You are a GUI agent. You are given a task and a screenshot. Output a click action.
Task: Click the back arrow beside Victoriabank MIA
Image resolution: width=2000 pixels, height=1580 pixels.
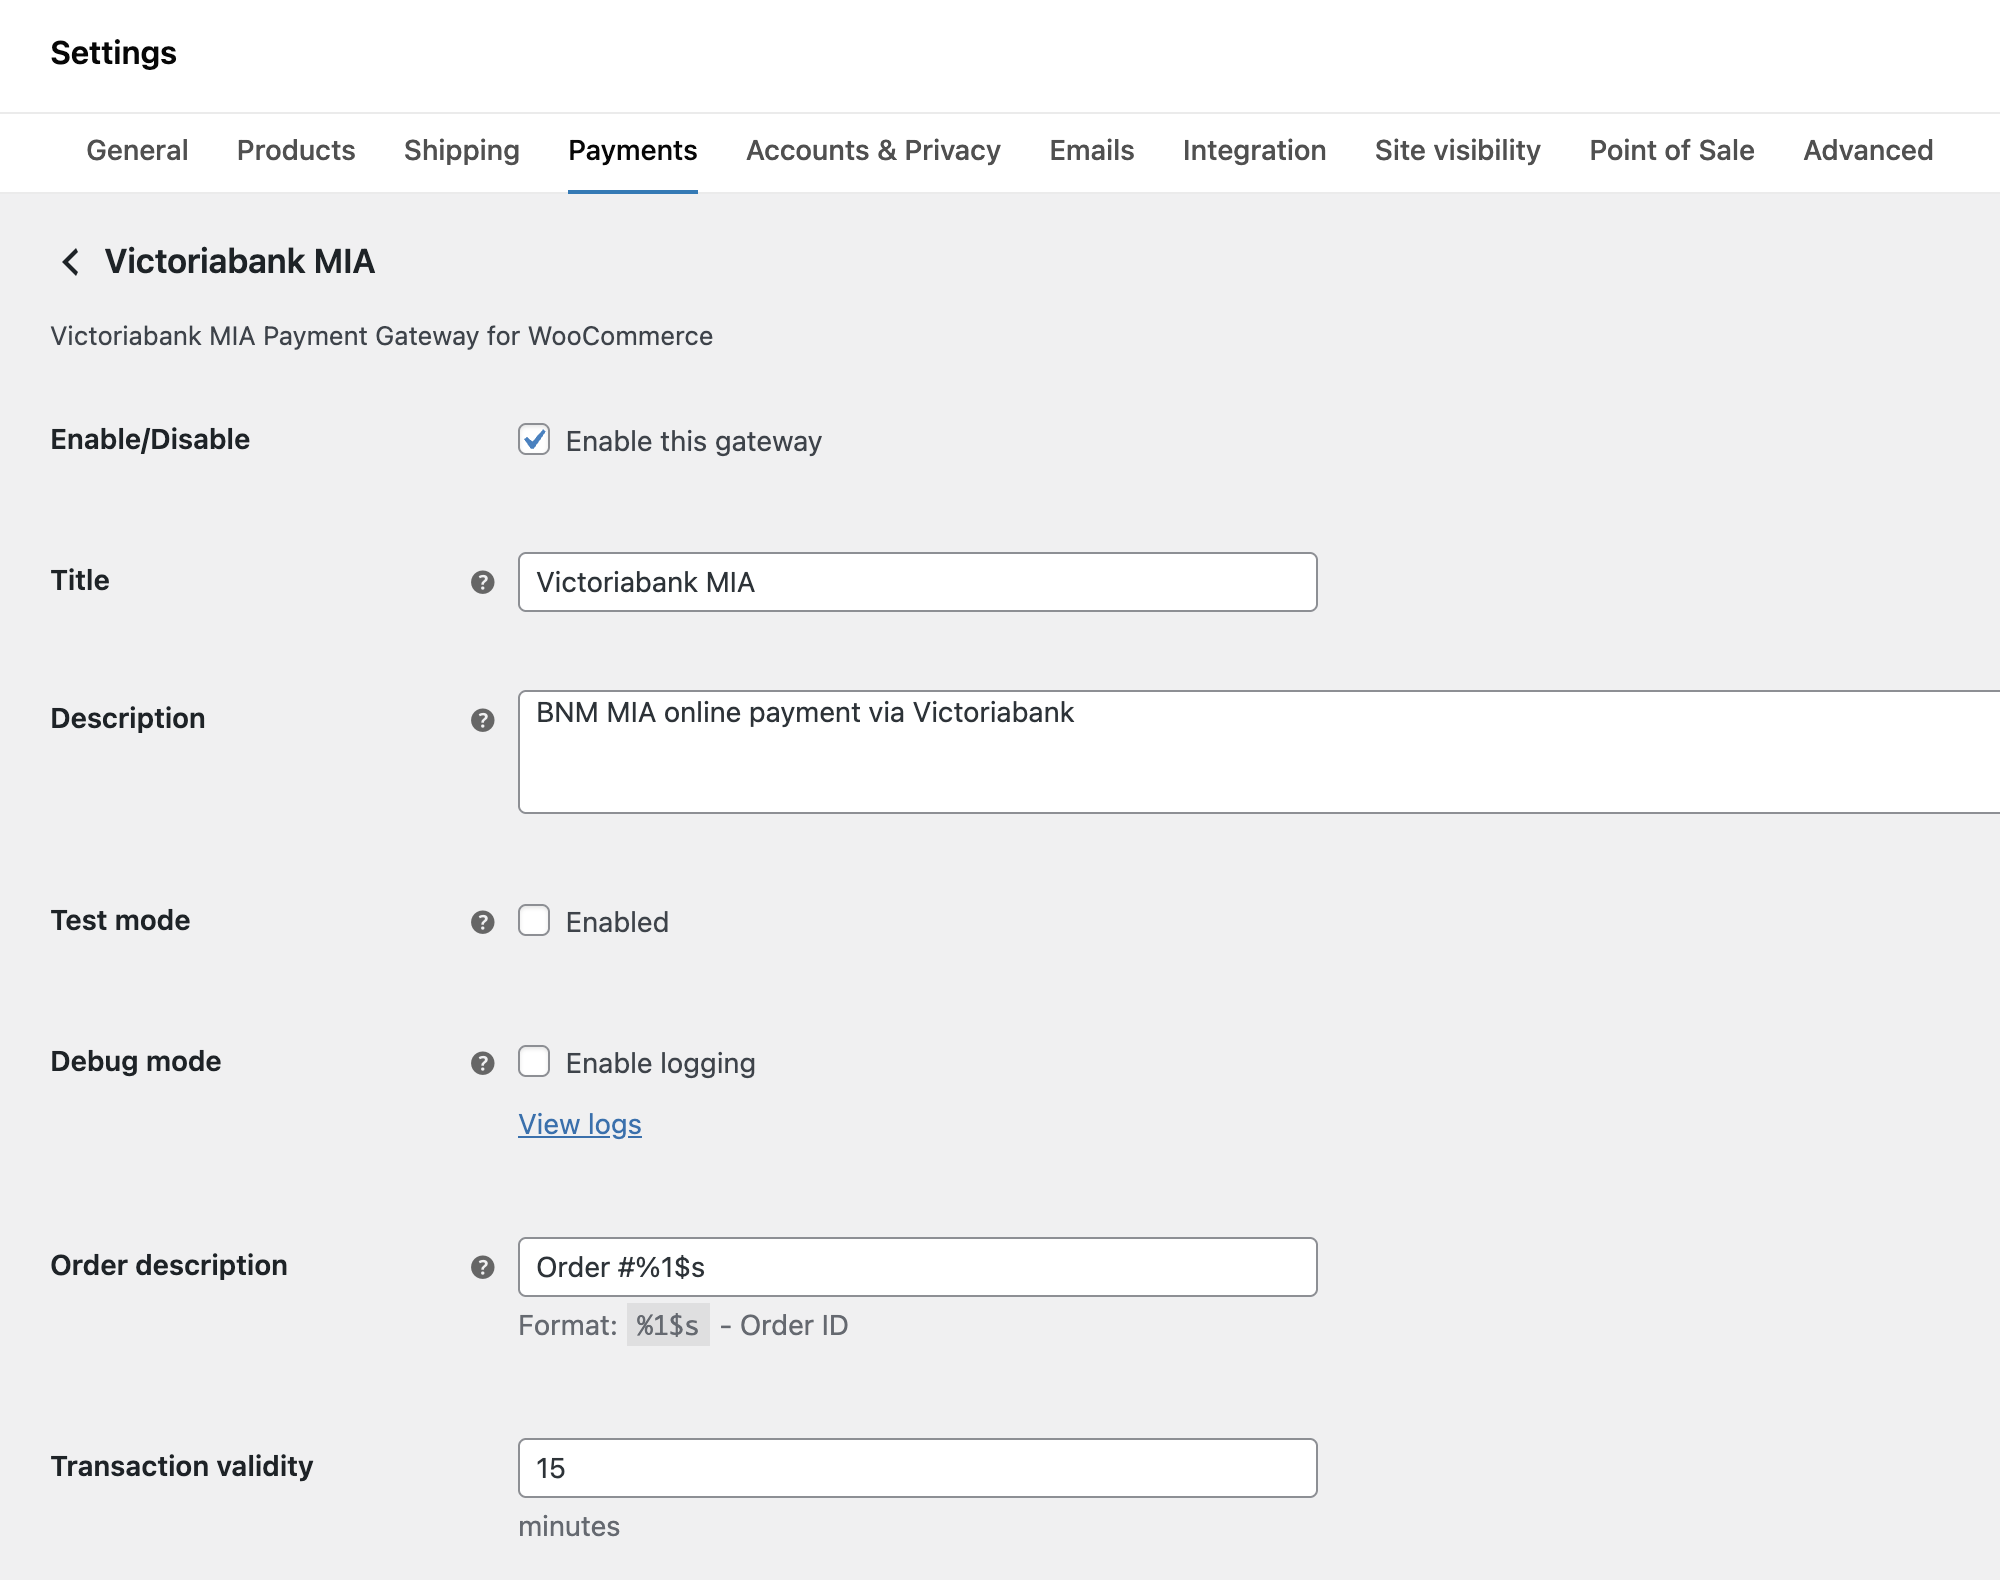[70, 261]
